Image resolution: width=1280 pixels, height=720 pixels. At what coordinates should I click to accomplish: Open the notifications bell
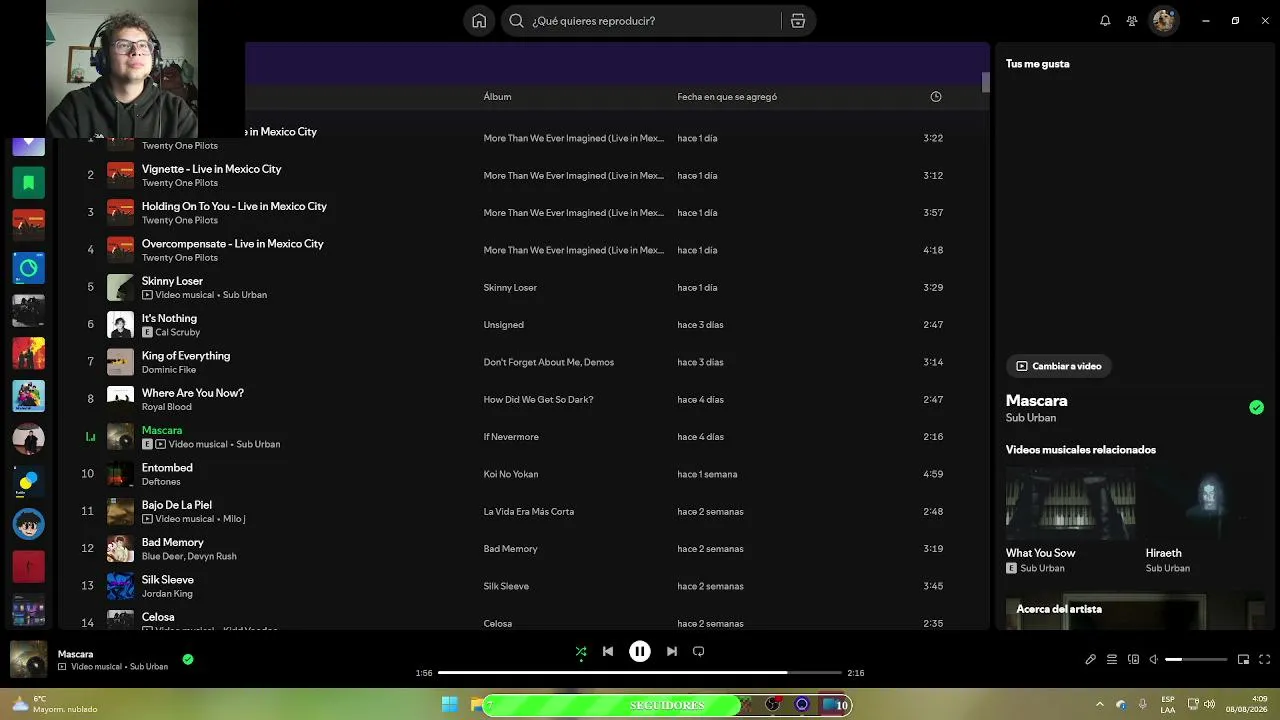coord(1105,21)
